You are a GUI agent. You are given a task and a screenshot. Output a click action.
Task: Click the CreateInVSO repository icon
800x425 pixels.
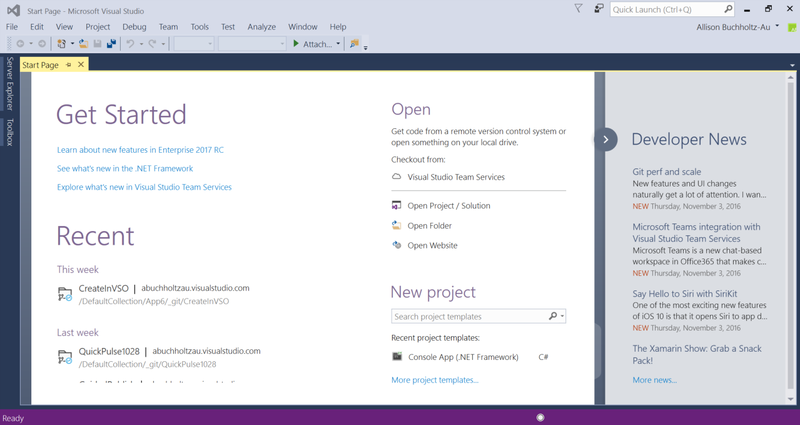(65, 294)
